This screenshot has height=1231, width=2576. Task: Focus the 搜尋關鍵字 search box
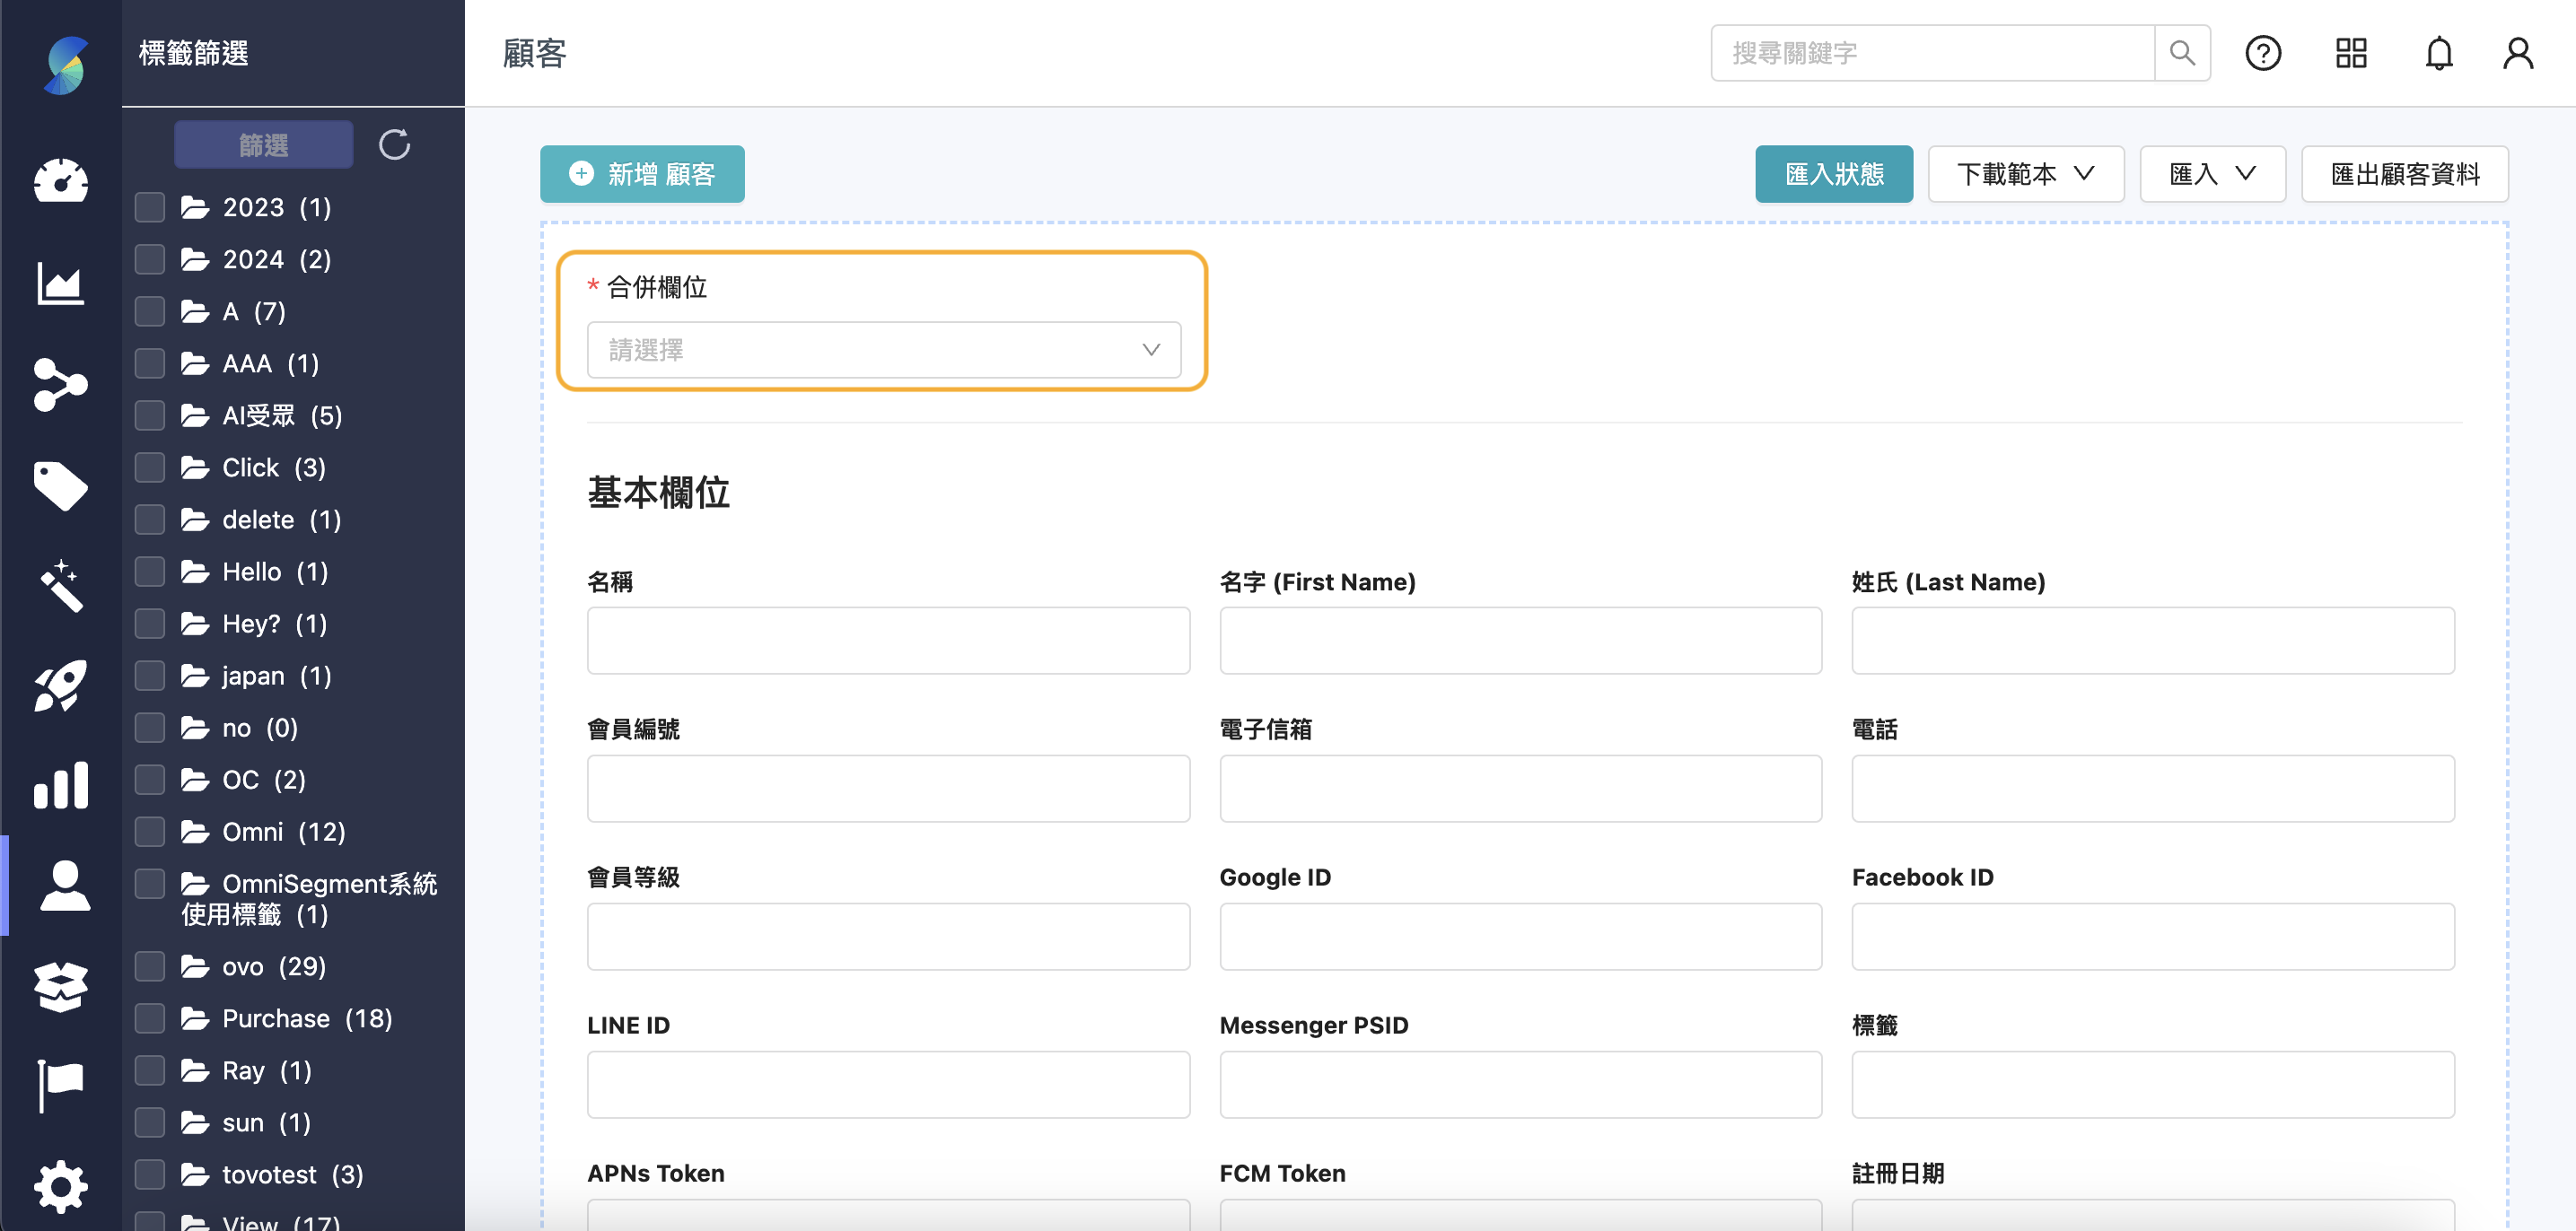[1932, 53]
